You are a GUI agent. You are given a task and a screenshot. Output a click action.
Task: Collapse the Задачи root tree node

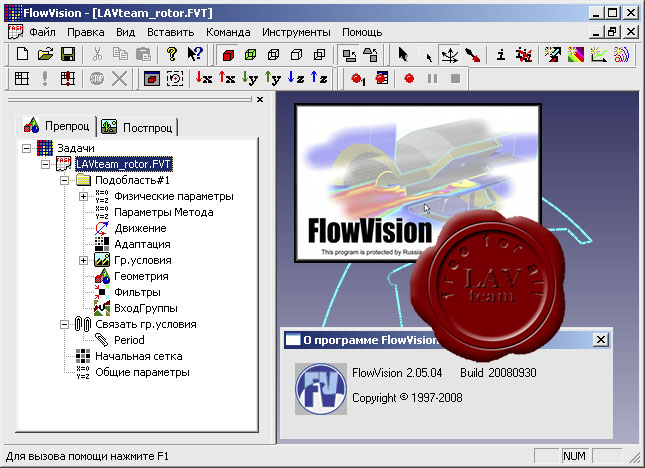(x=26, y=148)
